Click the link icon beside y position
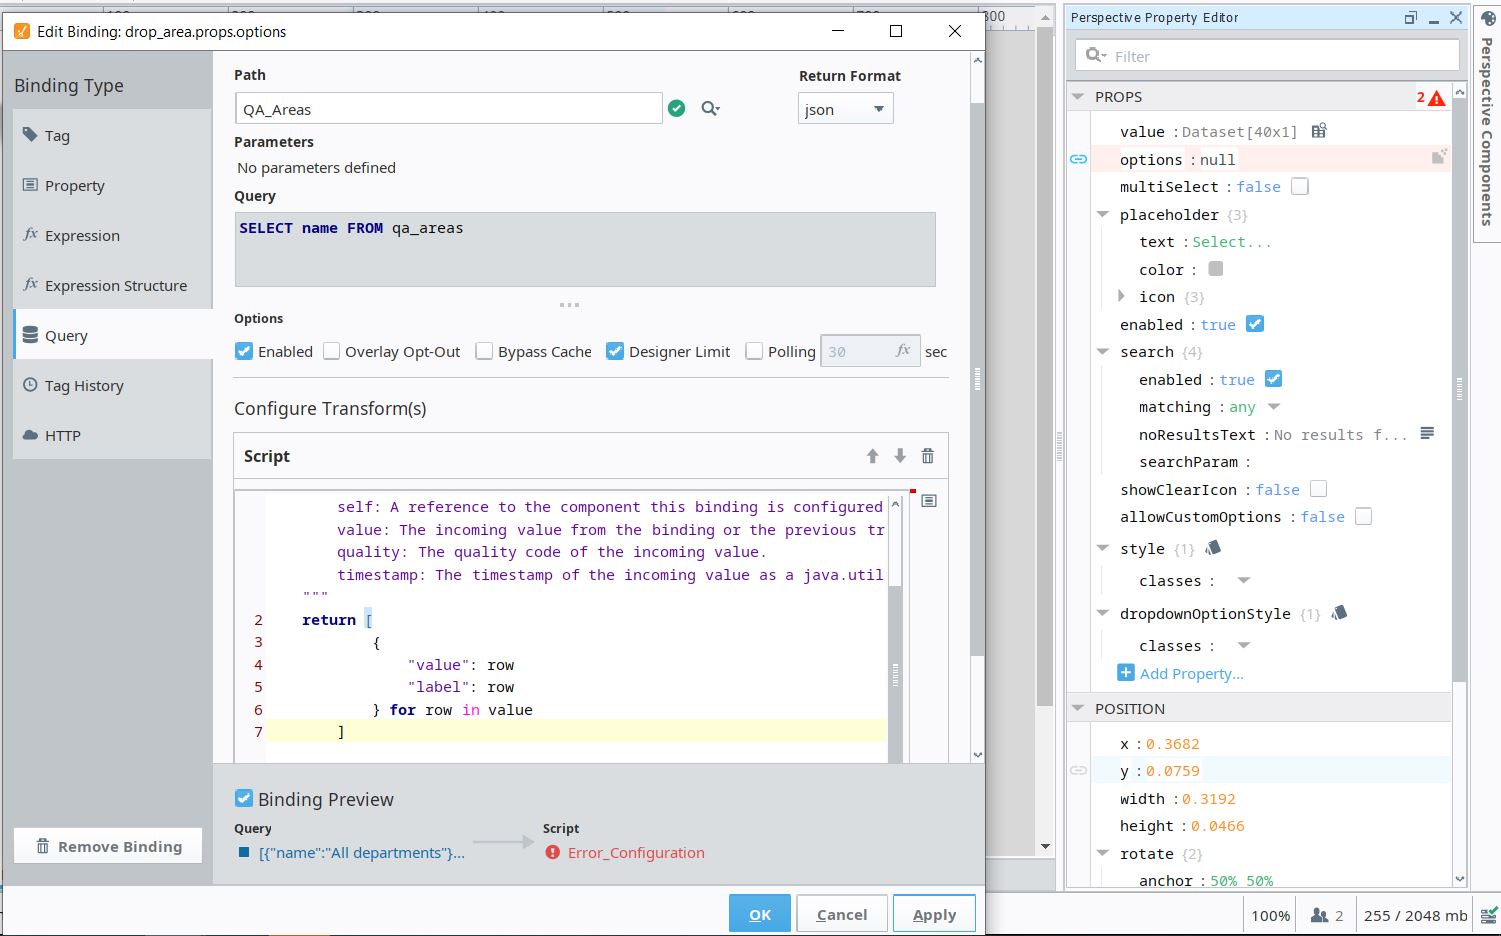 pyautogui.click(x=1079, y=771)
